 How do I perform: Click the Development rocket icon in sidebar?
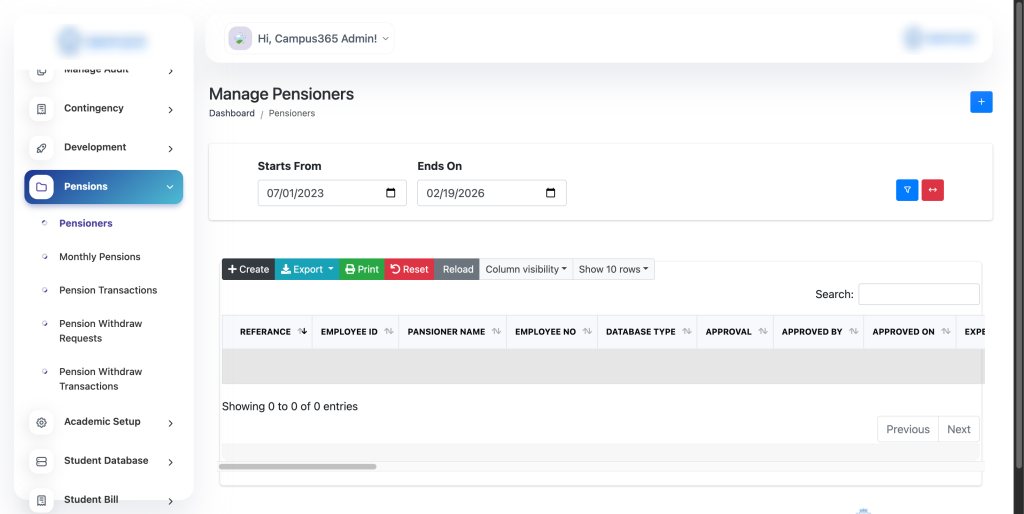point(41,148)
